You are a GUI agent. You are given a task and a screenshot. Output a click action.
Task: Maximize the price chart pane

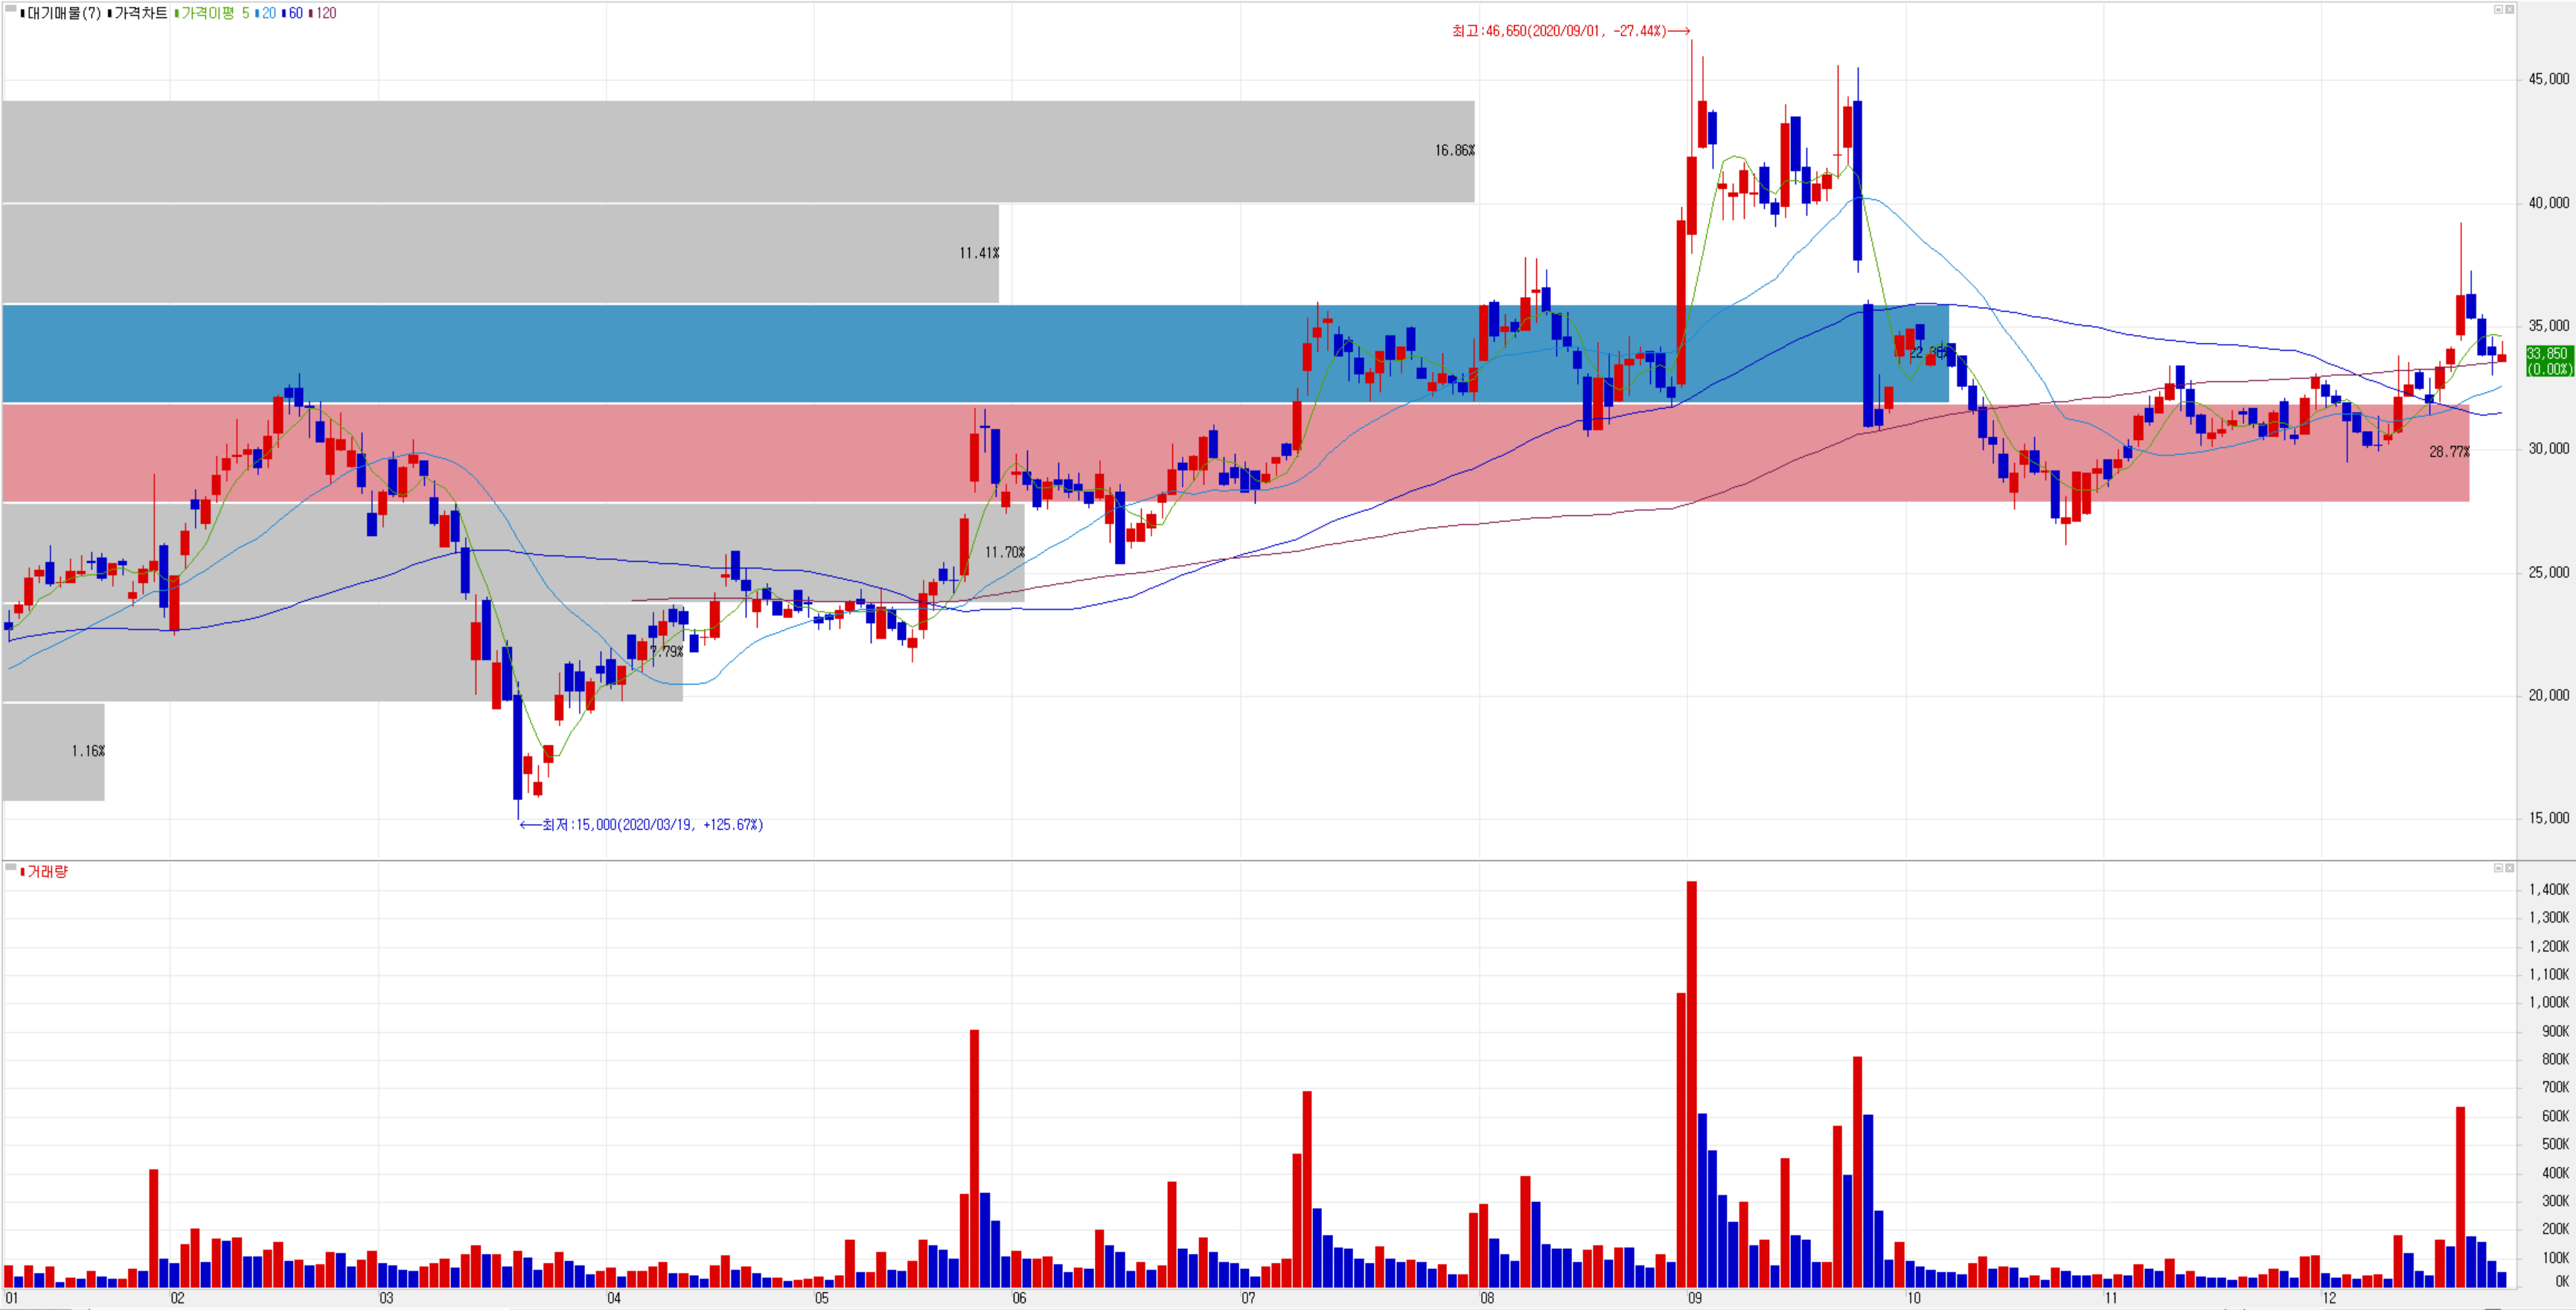(x=2497, y=9)
